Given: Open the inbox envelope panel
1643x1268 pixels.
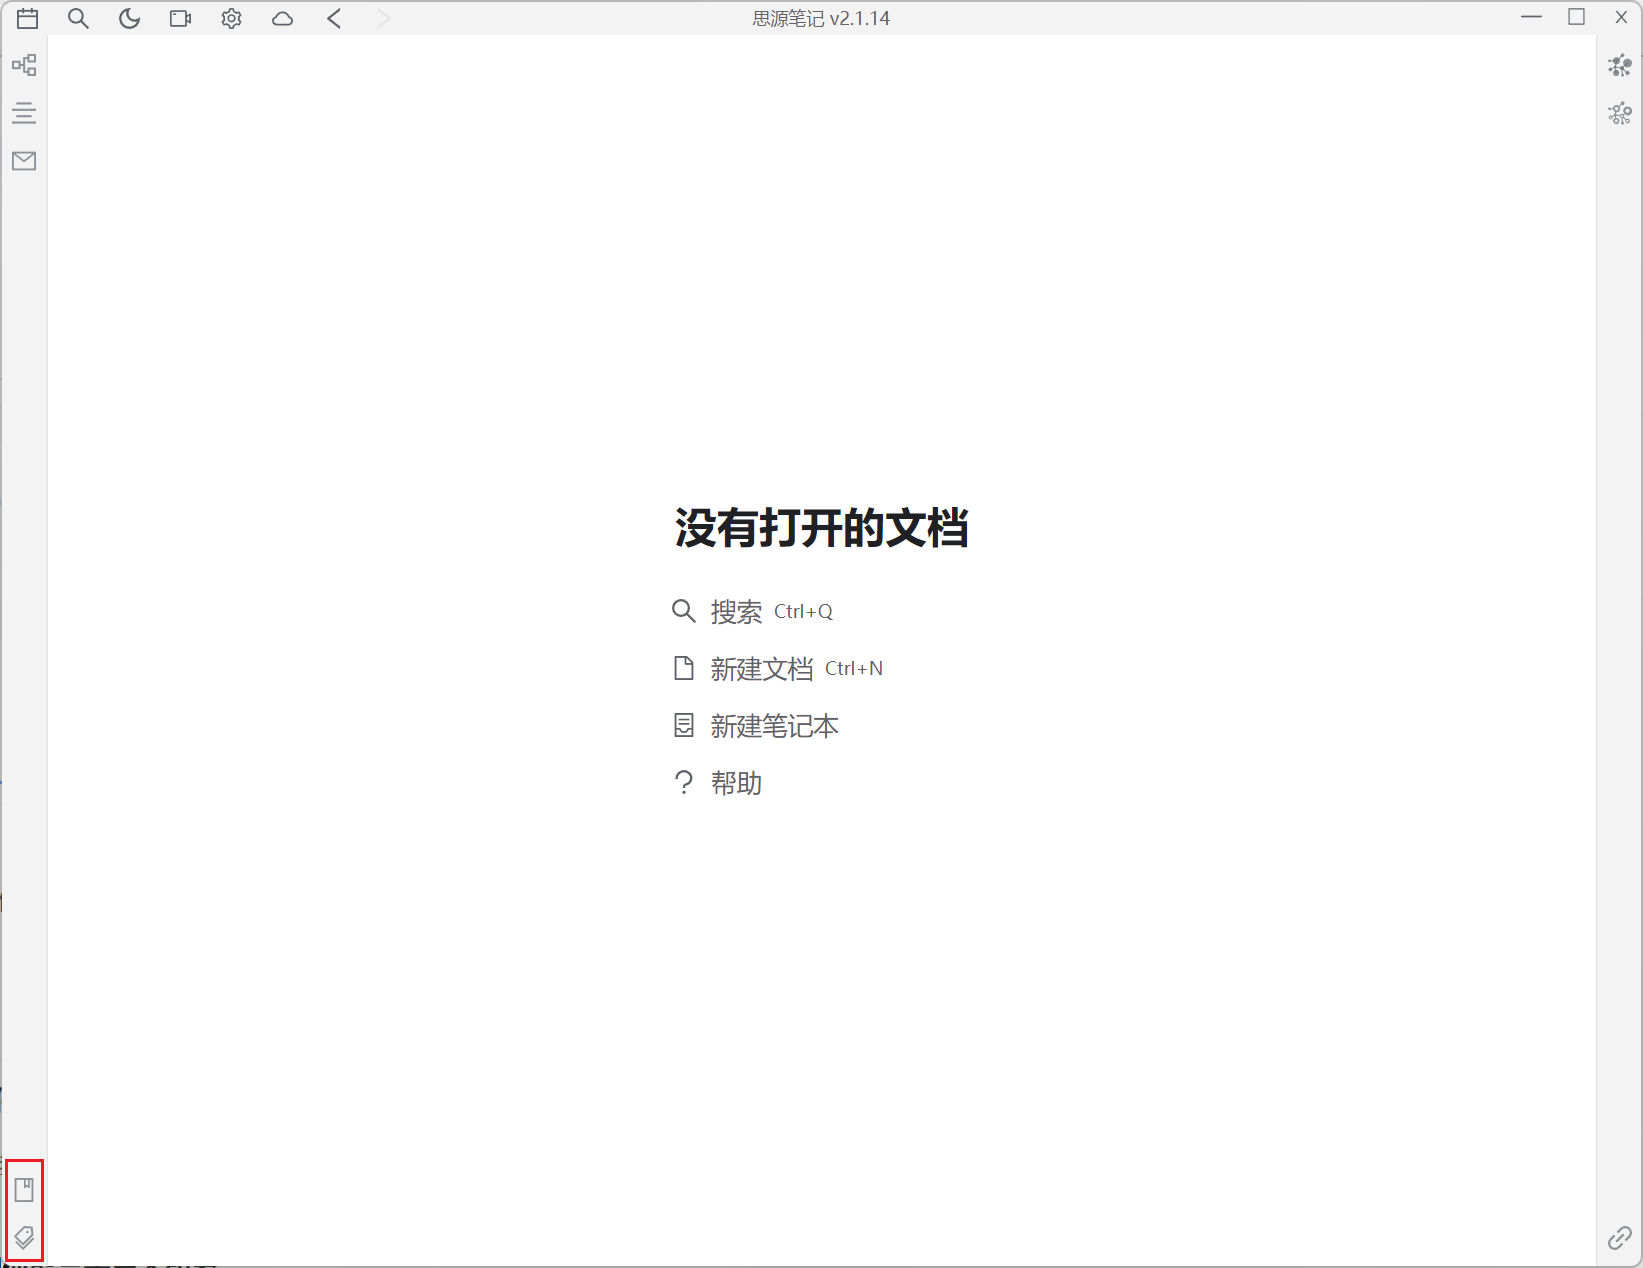Looking at the screenshot, I should tap(24, 161).
